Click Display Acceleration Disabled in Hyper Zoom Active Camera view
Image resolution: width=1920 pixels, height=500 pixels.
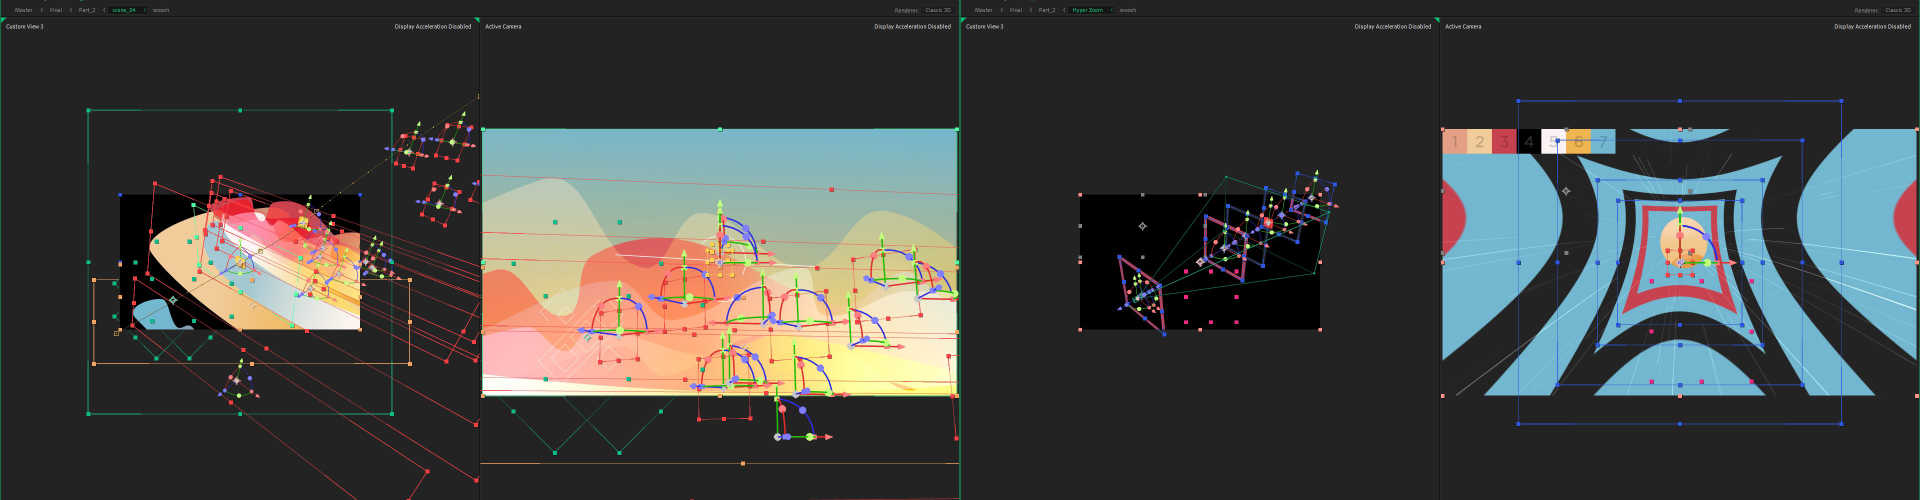pyautogui.click(x=1872, y=27)
